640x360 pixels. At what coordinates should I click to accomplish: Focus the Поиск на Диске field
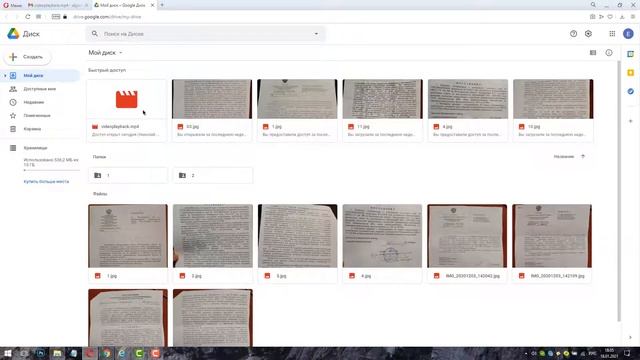tap(205, 34)
